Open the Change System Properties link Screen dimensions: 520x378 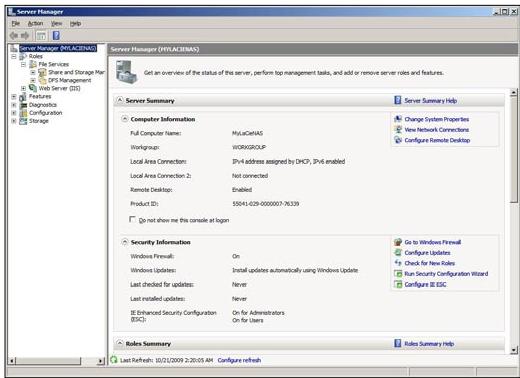point(437,119)
